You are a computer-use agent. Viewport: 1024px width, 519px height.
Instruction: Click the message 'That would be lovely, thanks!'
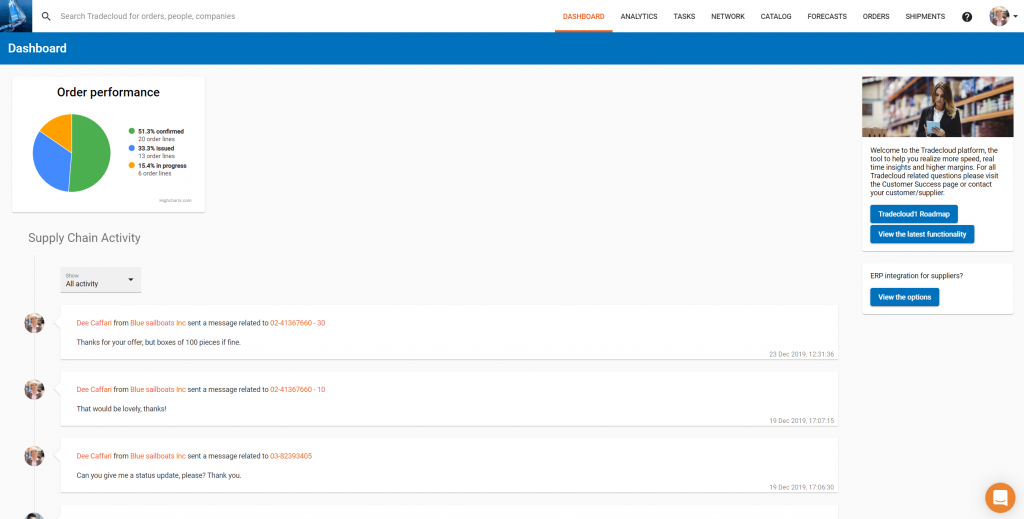[121, 409]
